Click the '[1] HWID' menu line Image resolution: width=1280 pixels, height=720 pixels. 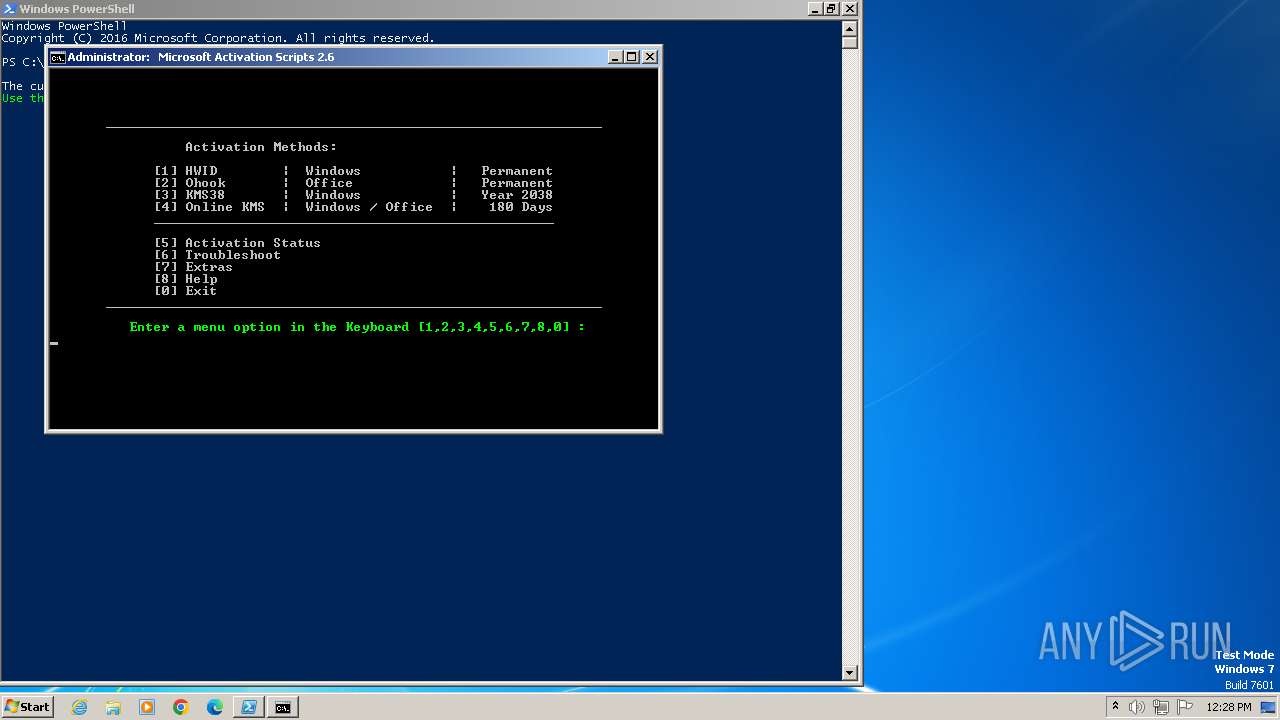coord(353,171)
